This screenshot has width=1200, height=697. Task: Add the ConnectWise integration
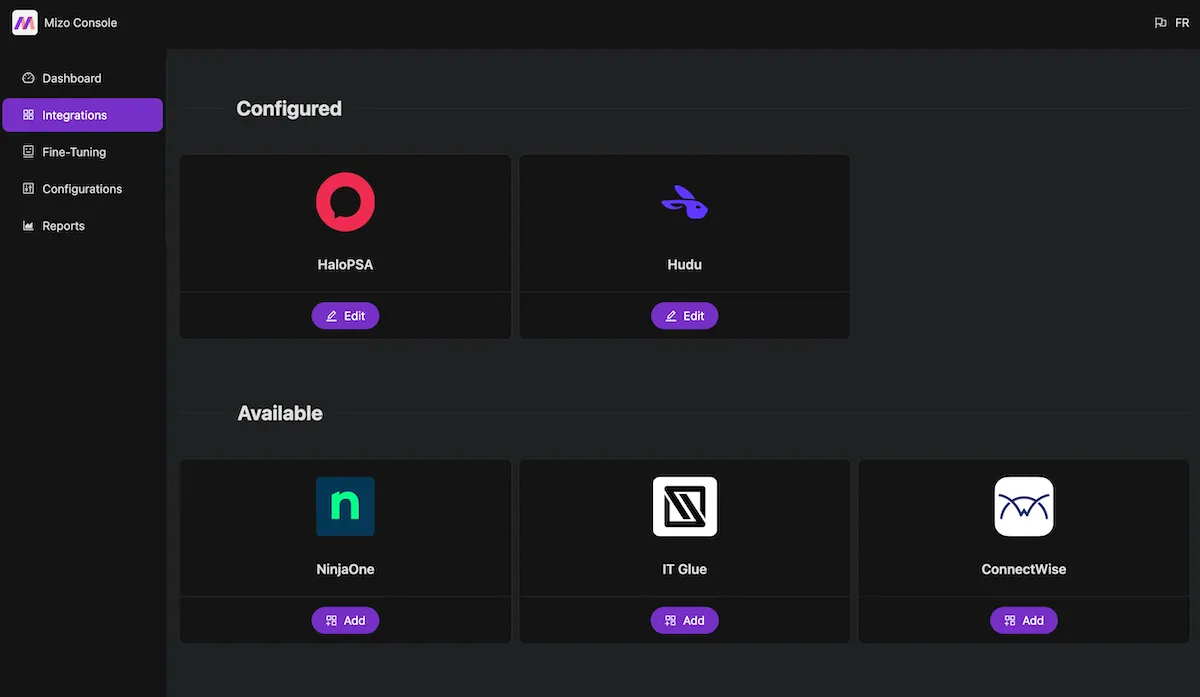tap(1024, 620)
